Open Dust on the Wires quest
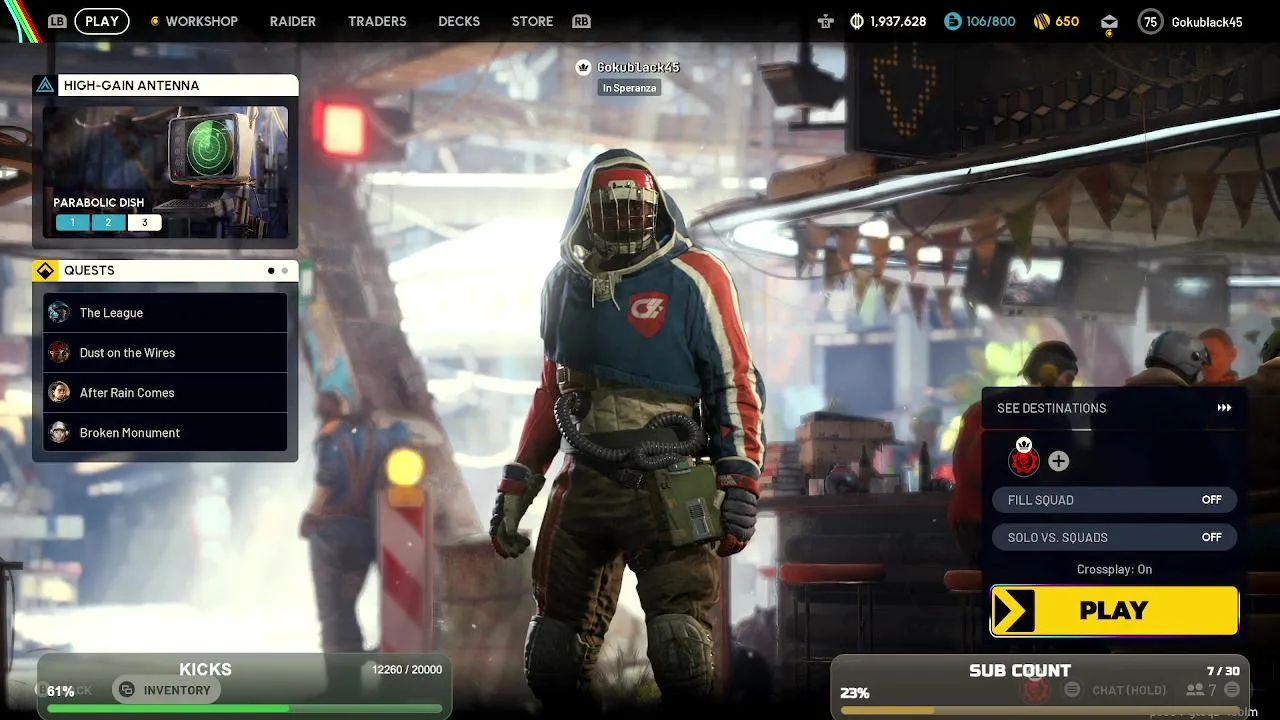The height and width of the screenshot is (720, 1280). point(165,353)
